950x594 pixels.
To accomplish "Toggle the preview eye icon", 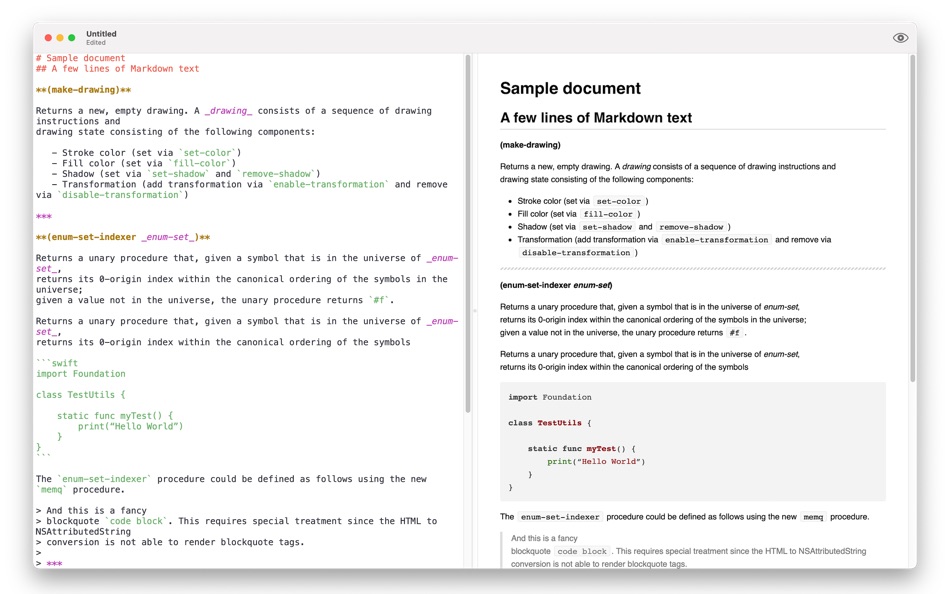I will [x=900, y=38].
